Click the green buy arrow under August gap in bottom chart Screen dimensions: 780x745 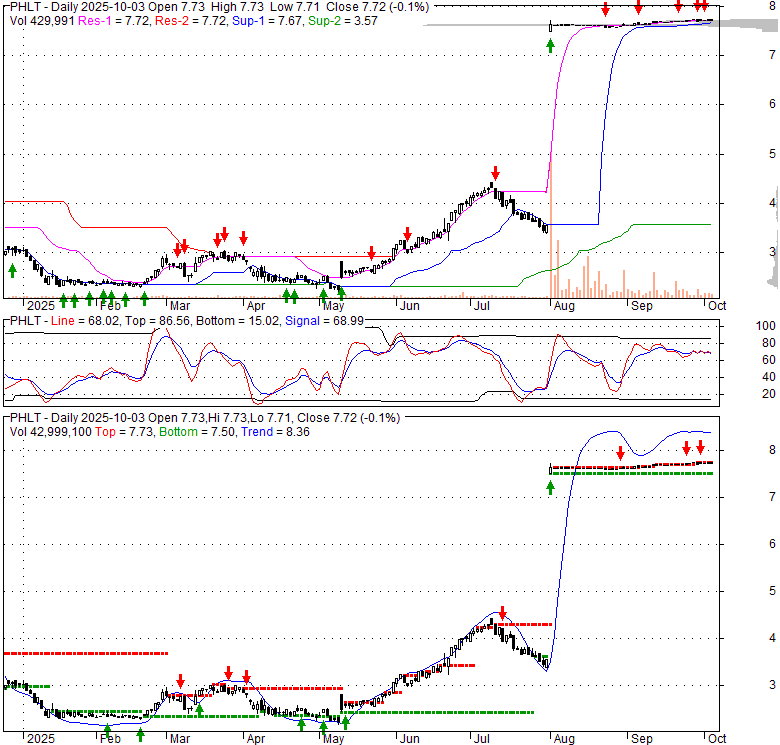550,488
